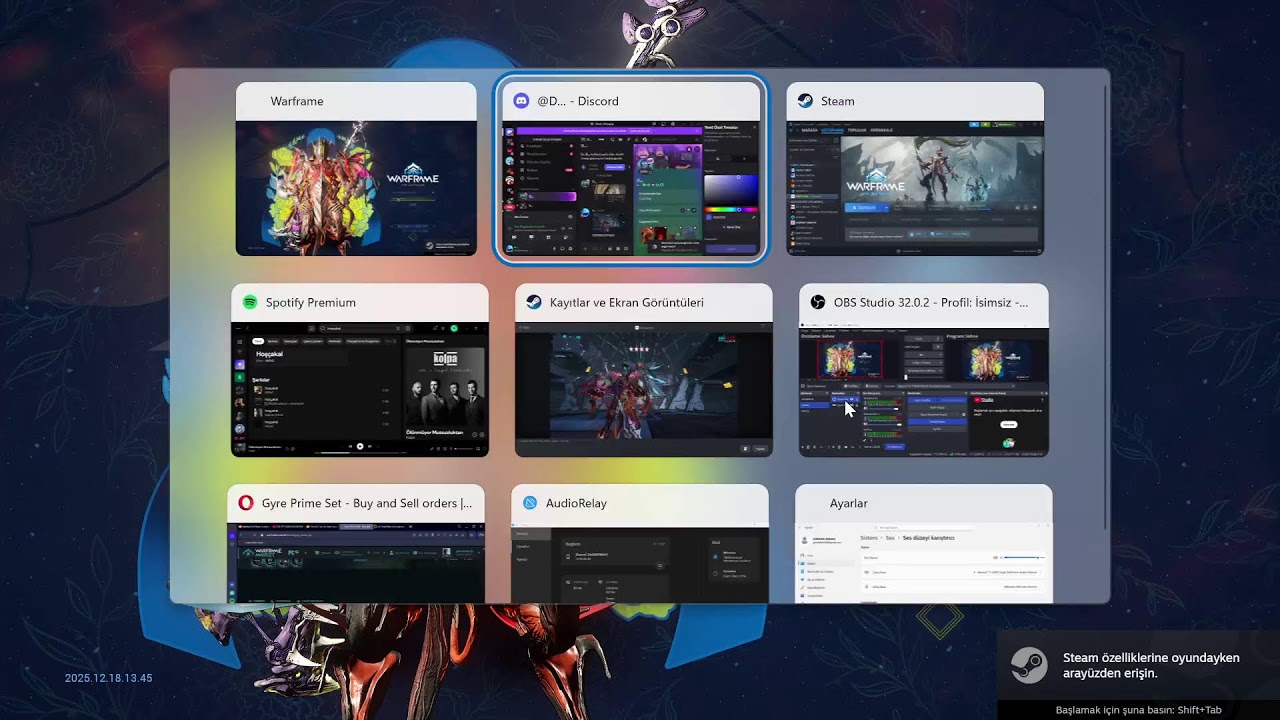Switch to AudioRelay window preview
The height and width of the screenshot is (720, 1280).
click(x=640, y=544)
